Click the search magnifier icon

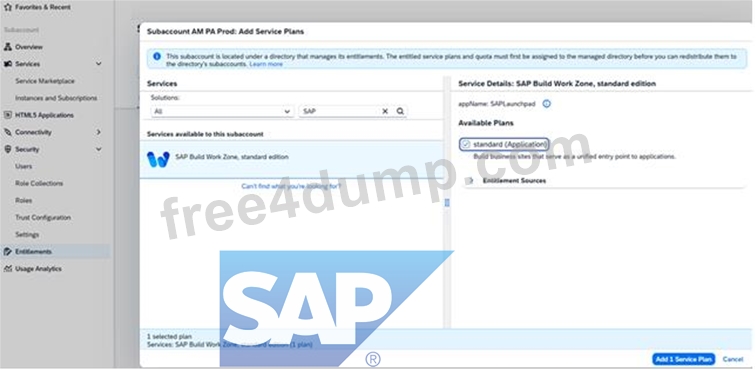400,111
